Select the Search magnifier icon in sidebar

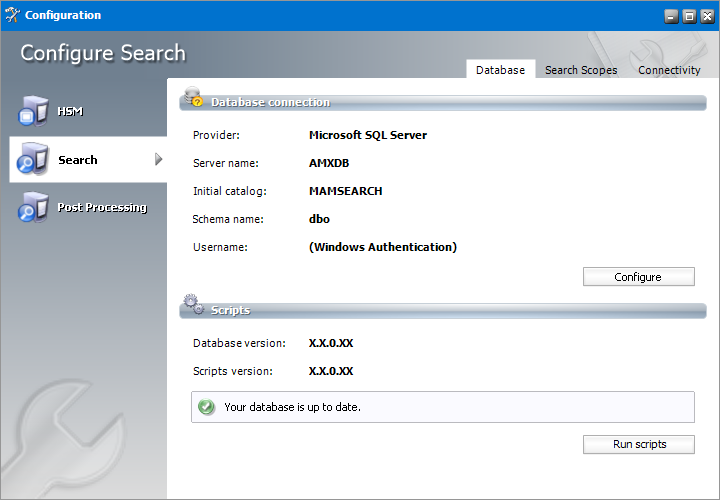[32, 159]
